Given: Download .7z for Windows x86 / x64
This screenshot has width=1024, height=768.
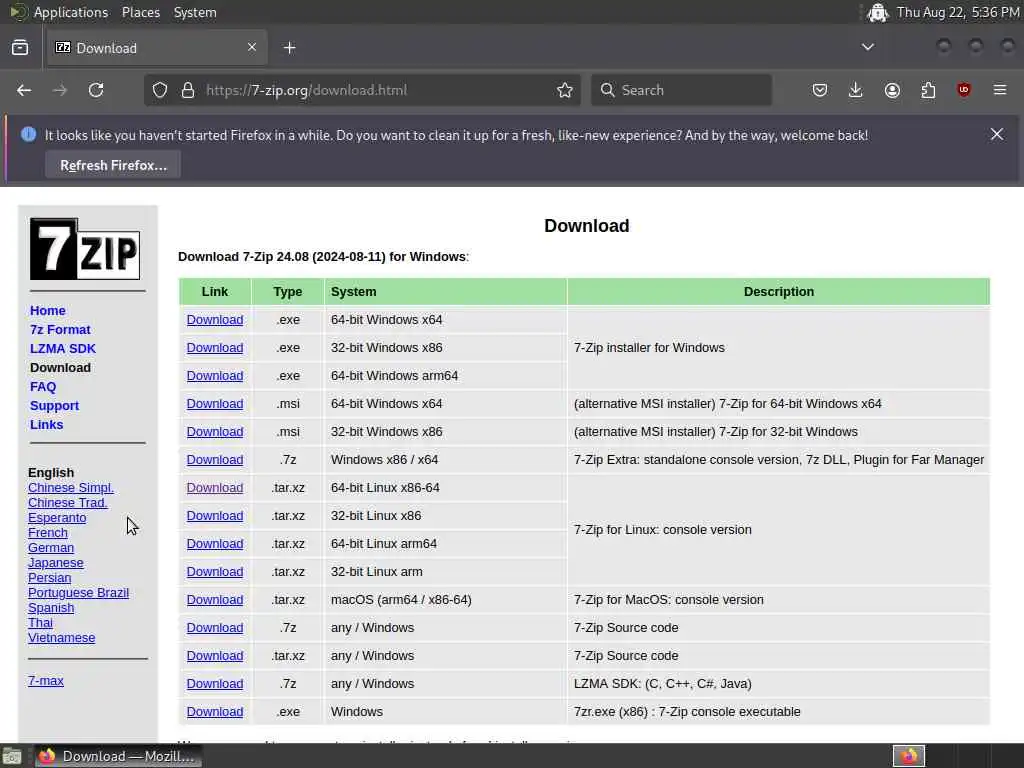Looking at the screenshot, I should 215,460.
